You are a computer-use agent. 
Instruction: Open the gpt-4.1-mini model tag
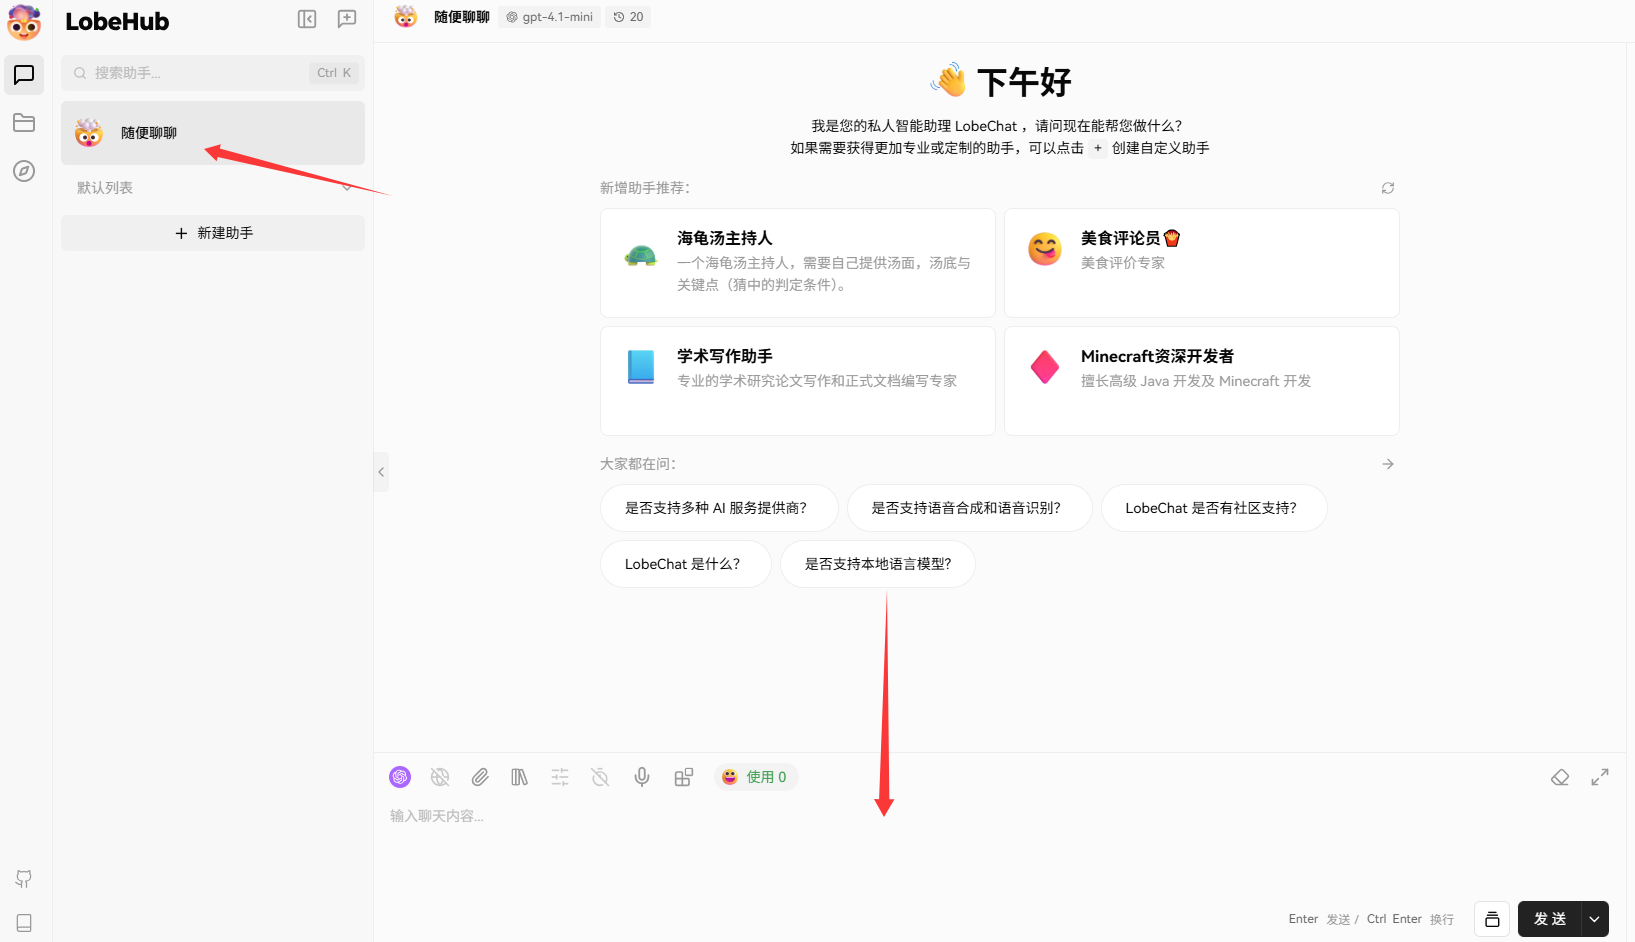pyautogui.click(x=550, y=17)
